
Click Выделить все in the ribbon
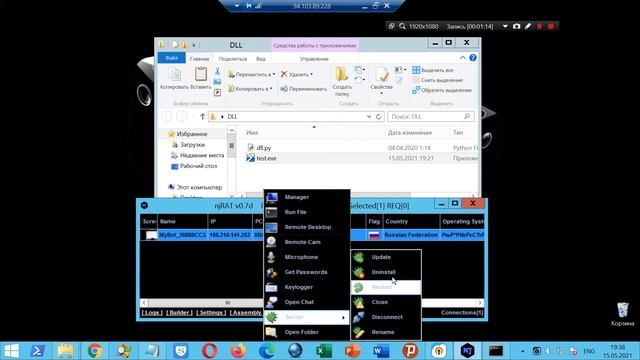433,70
